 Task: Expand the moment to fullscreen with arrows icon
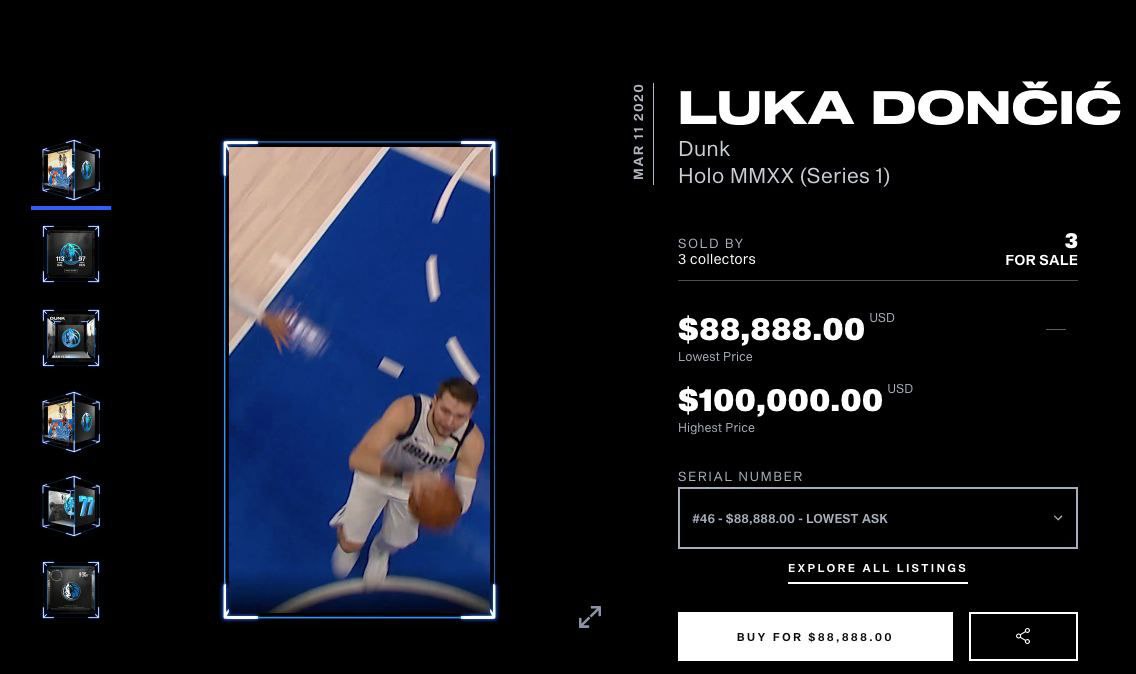tap(590, 617)
